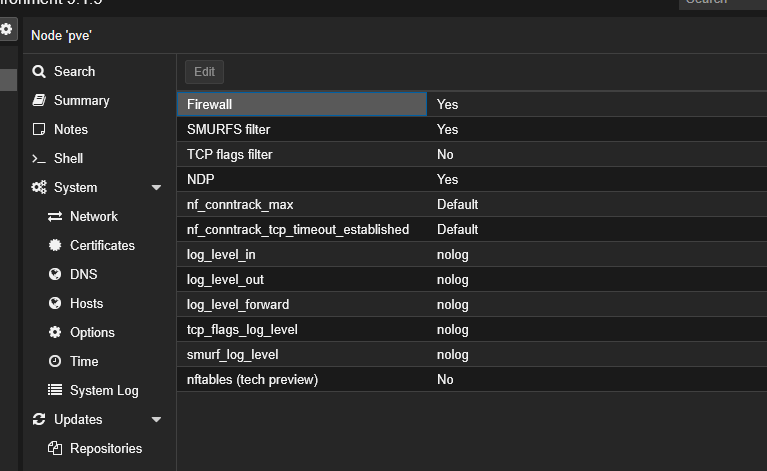Click the Firewall value Yes

coord(447,104)
